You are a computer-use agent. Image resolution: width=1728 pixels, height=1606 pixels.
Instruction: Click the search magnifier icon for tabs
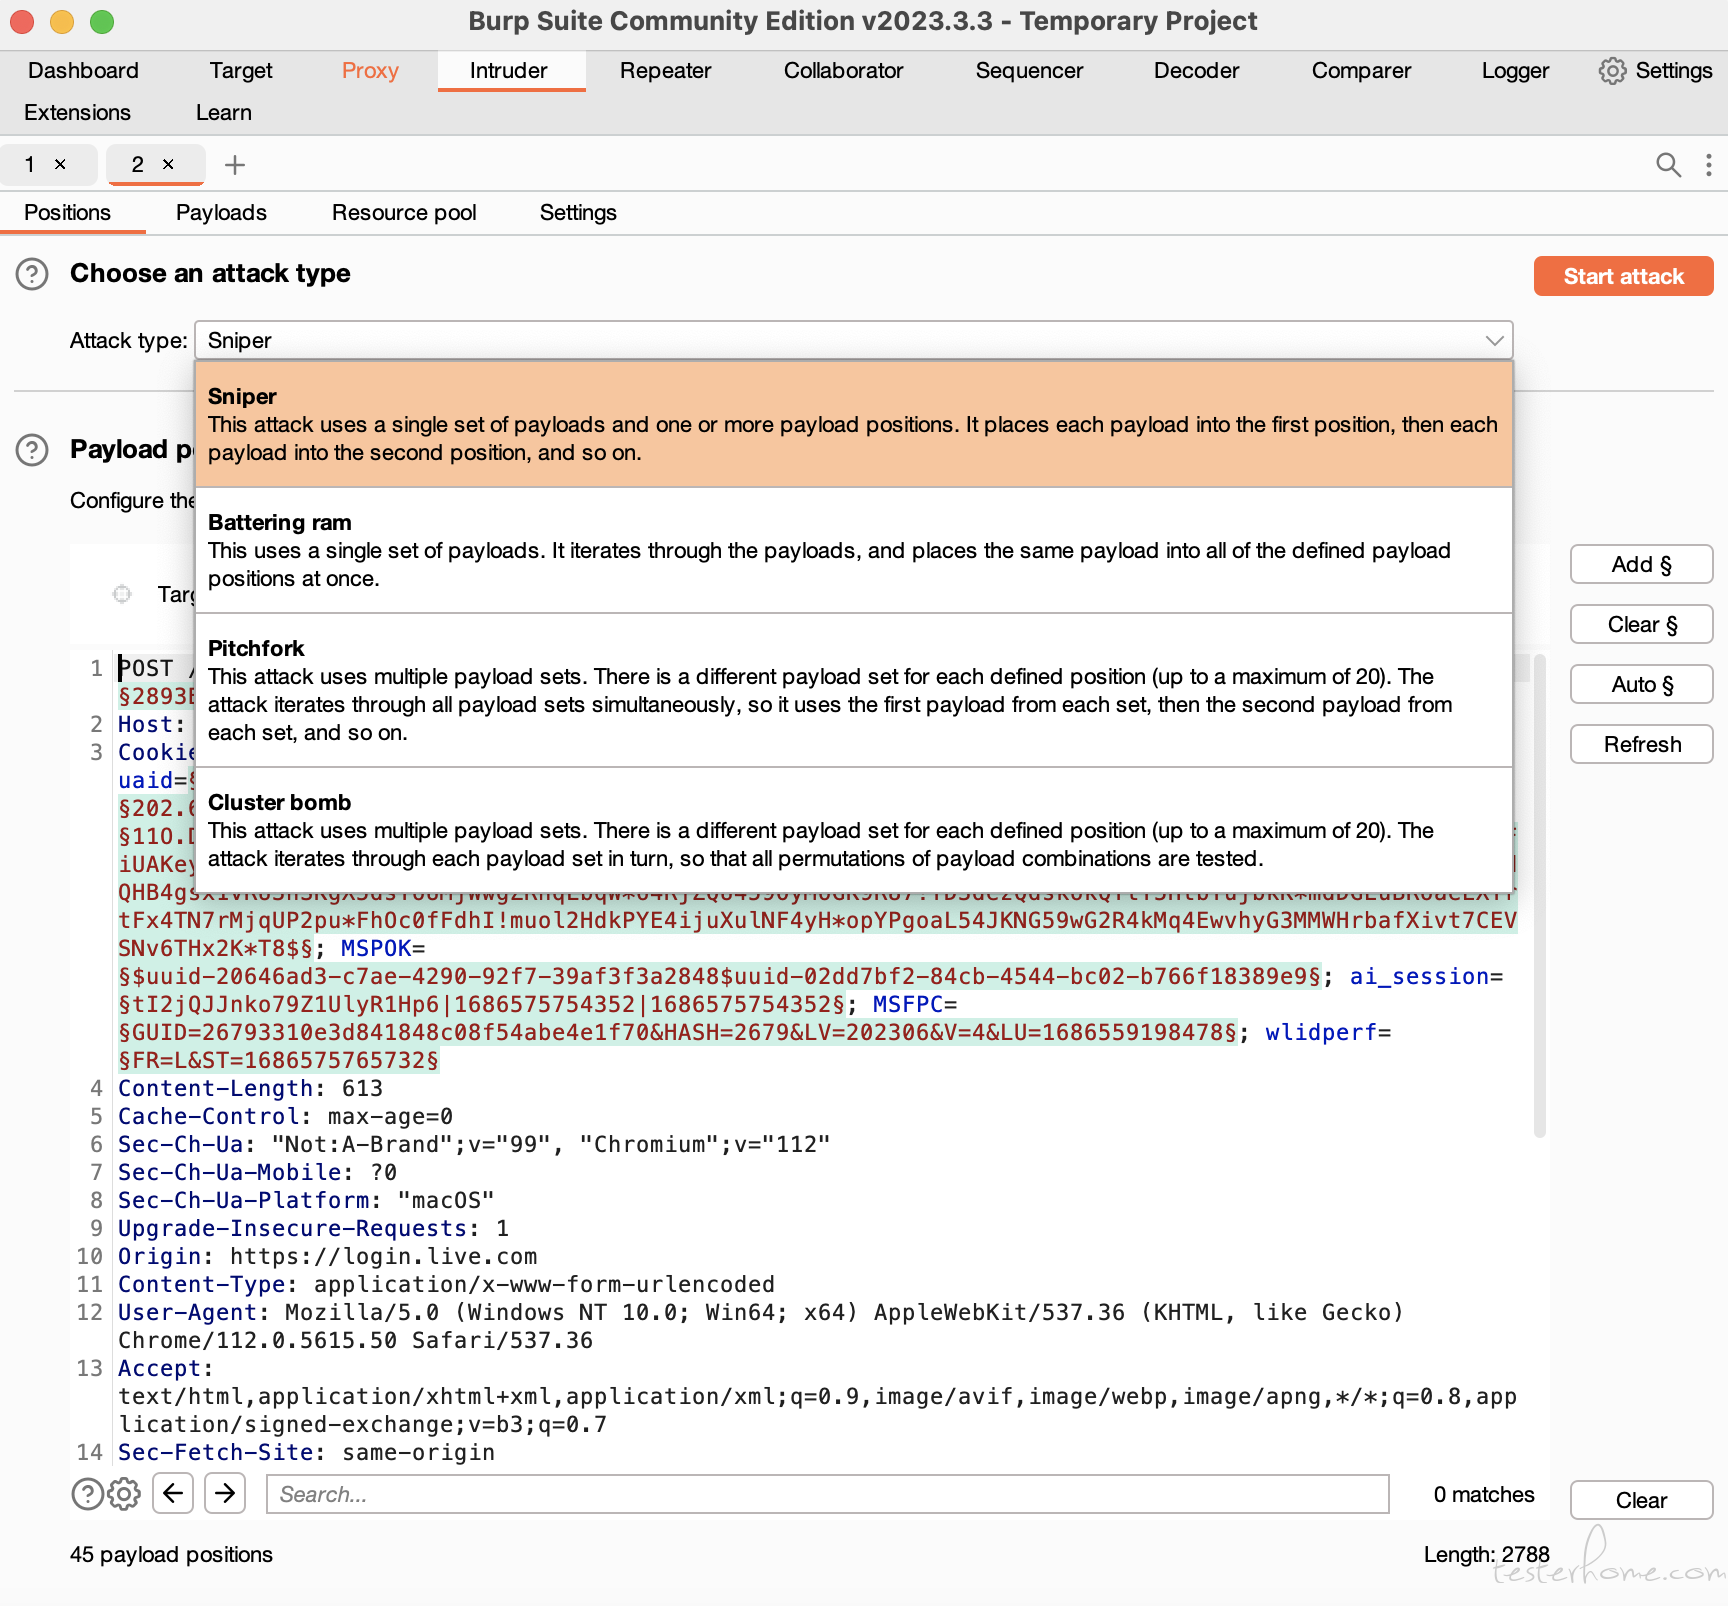(x=1668, y=165)
